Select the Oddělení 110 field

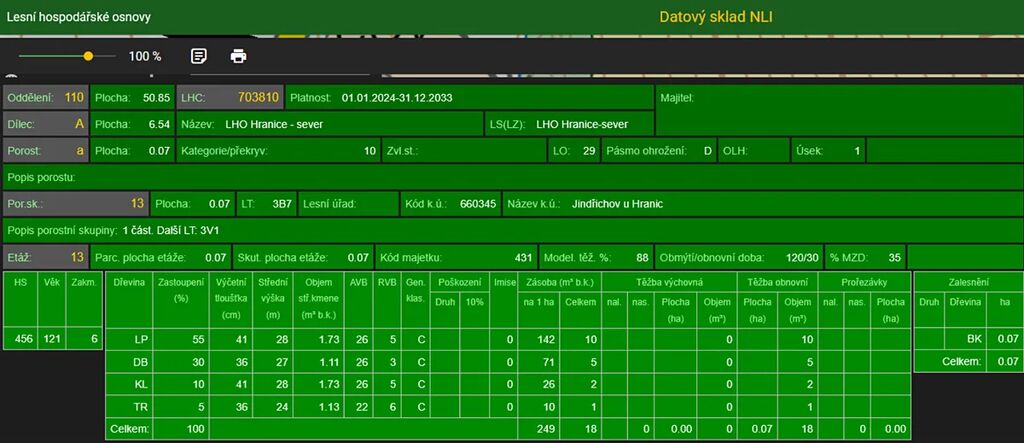(46, 98)
